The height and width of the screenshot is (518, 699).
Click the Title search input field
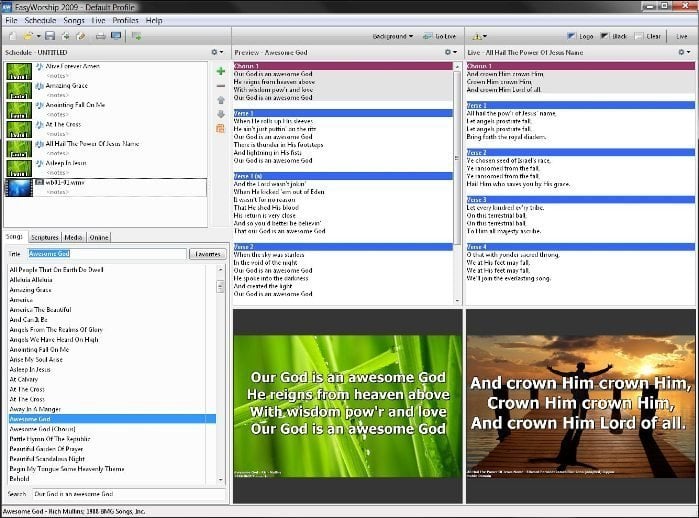107,254
